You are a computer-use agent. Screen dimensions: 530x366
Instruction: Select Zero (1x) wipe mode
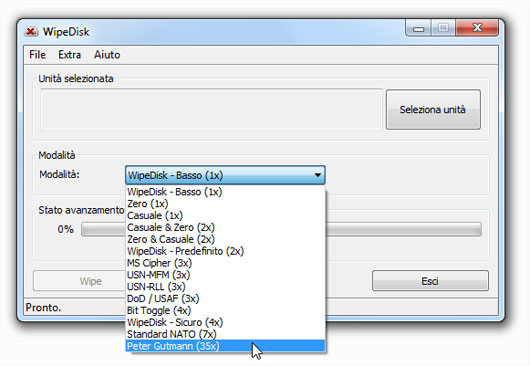point(225,203)
